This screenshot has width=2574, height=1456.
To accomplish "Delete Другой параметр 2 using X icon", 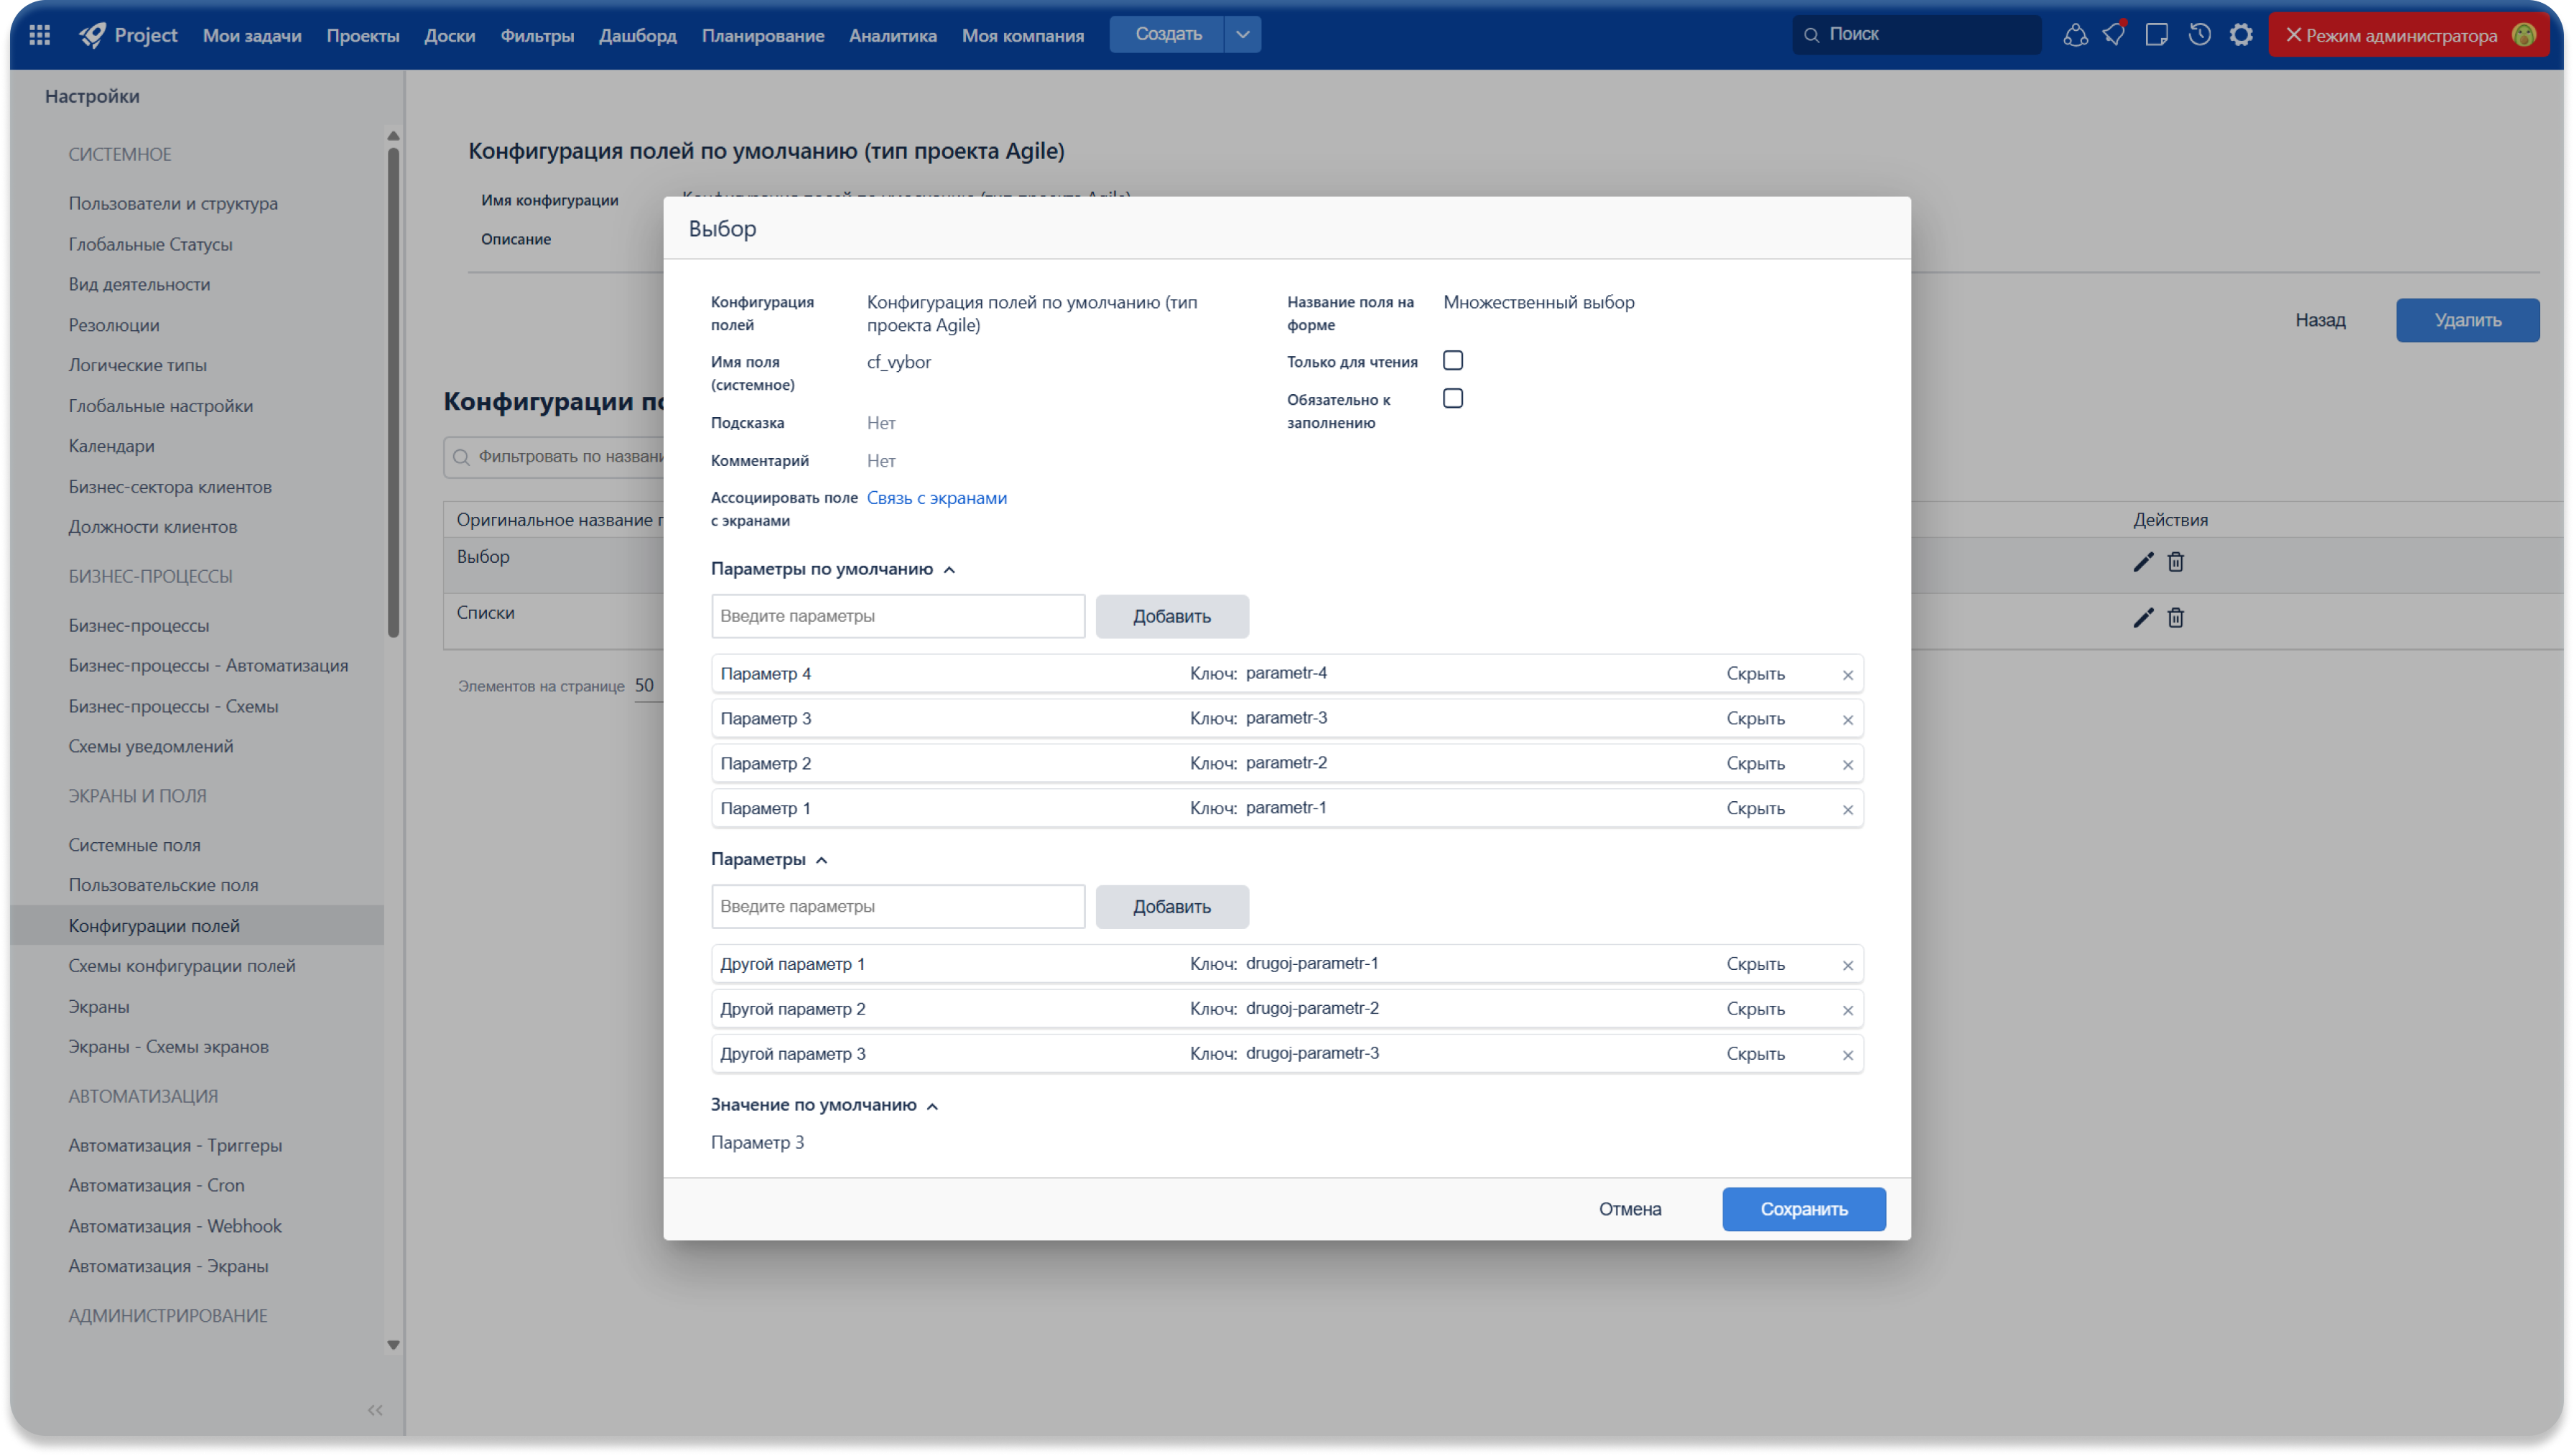I will click(x=1847, y=1010).
